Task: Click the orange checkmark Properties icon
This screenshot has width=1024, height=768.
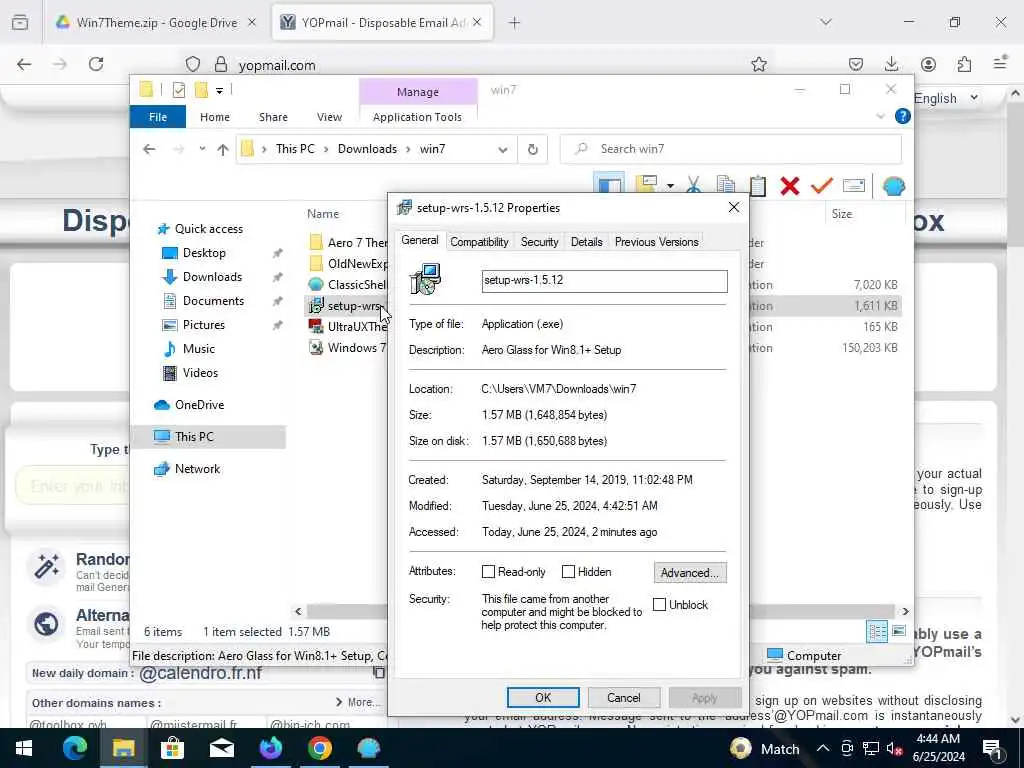Action: click(x=822, y=185)
